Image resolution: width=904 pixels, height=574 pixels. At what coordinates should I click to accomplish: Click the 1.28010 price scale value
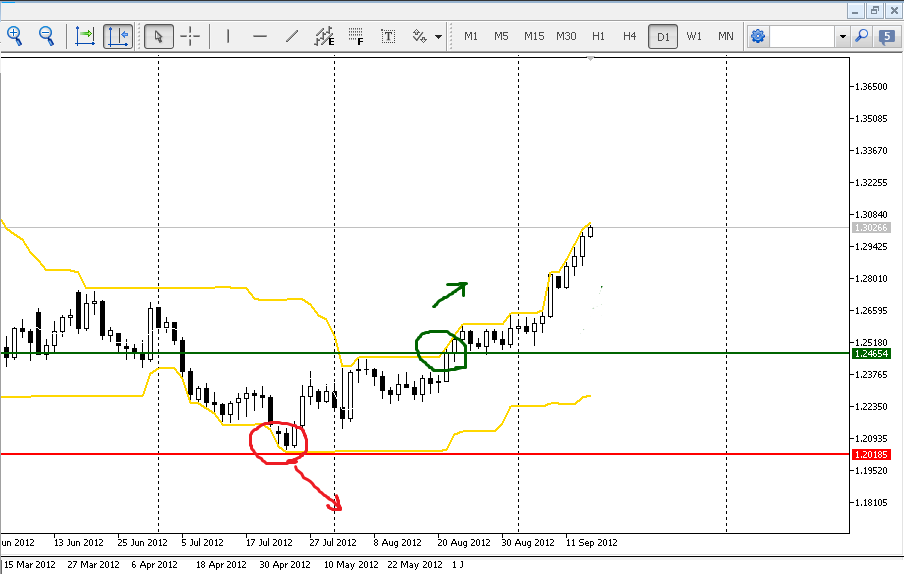[871, 278]
